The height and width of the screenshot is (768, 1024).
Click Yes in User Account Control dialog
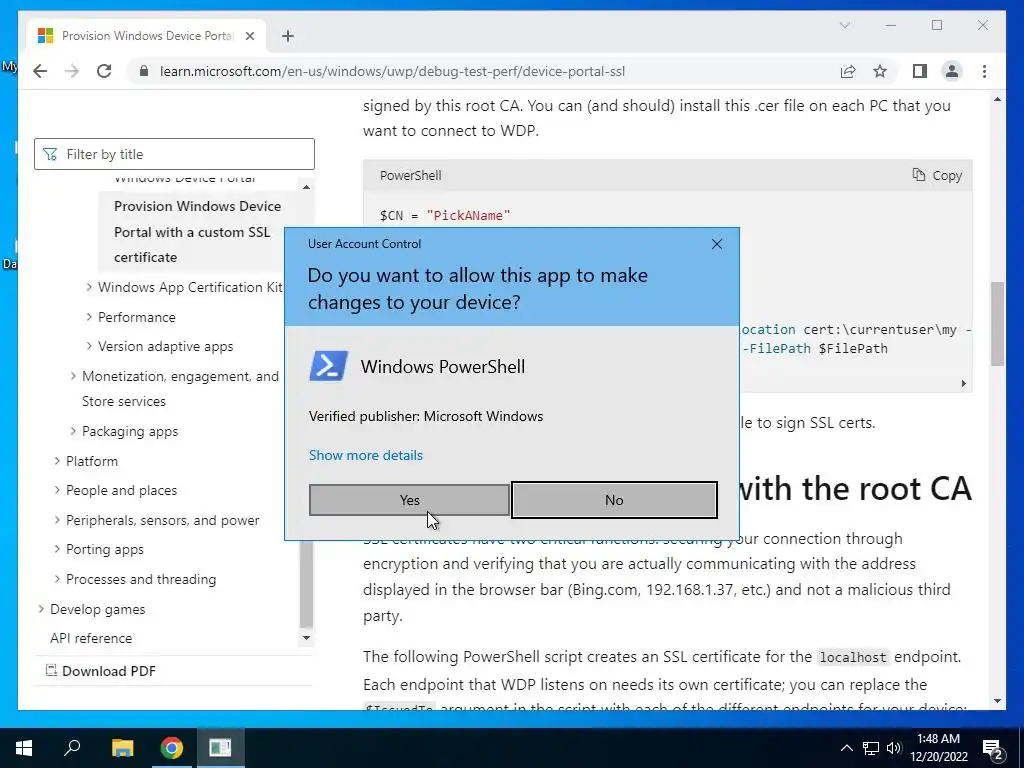409,500
